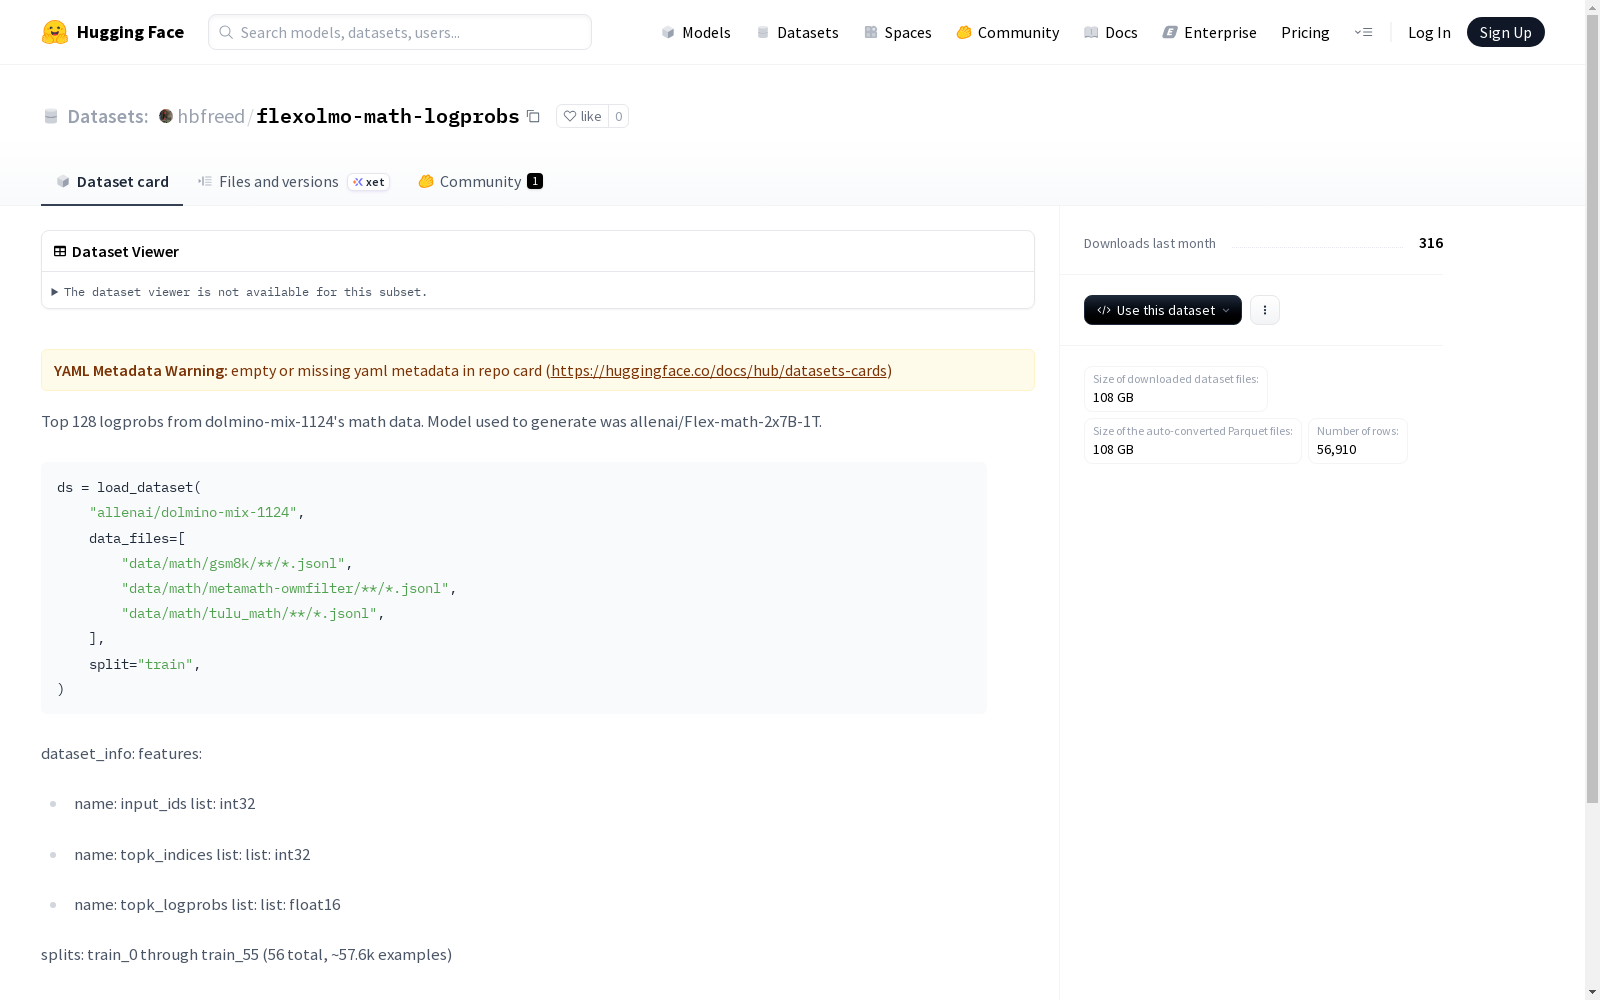Image resolution: width=1600 pixels, height=1000 pixels.
Task: Open the flexolmo-math-logprobs dataset link
Action: point(388,116)
